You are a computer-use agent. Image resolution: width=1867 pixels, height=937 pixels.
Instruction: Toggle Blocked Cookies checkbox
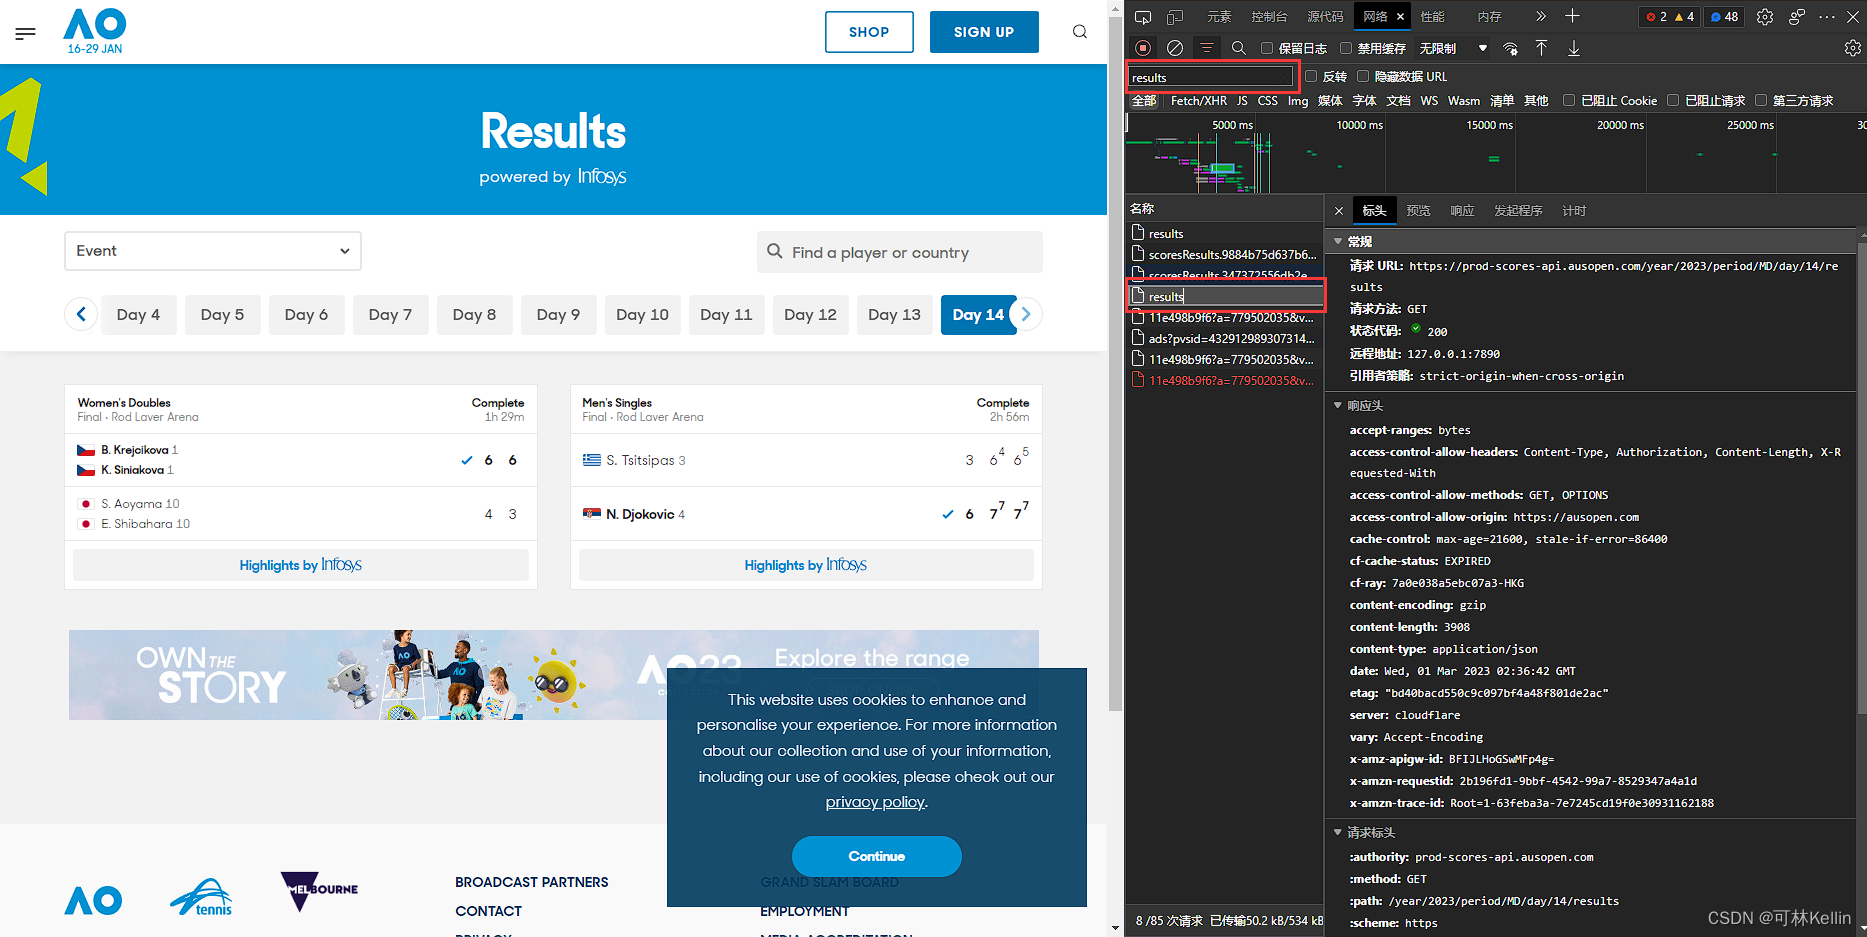pyautogui.click(x=1569, y=100)
